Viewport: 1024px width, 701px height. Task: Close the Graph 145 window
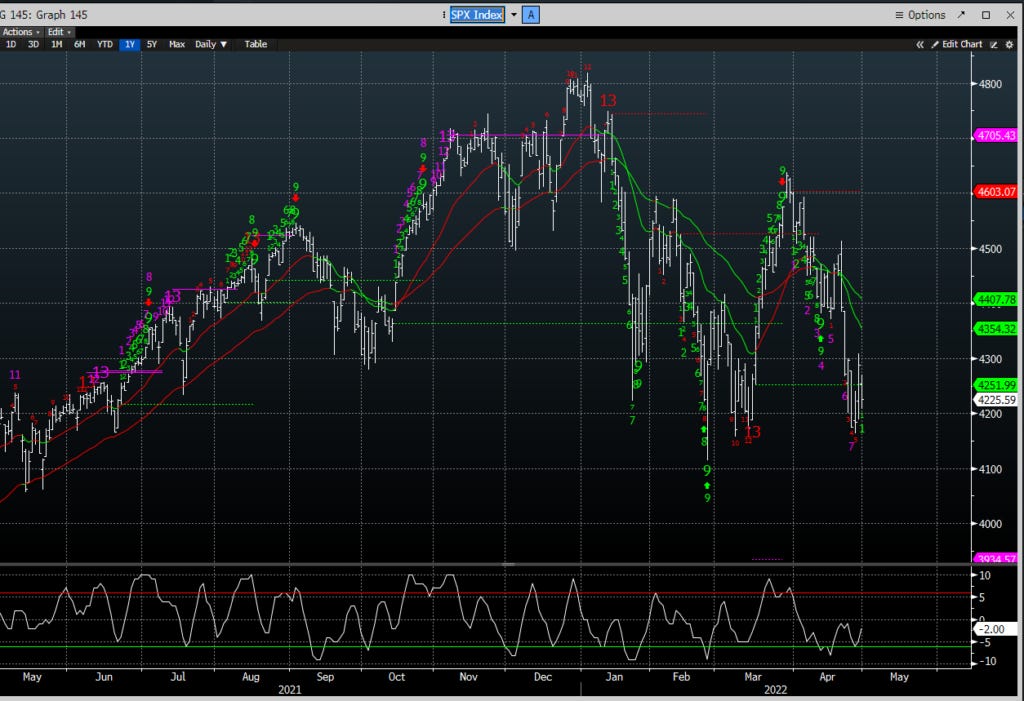point(1010,14)
